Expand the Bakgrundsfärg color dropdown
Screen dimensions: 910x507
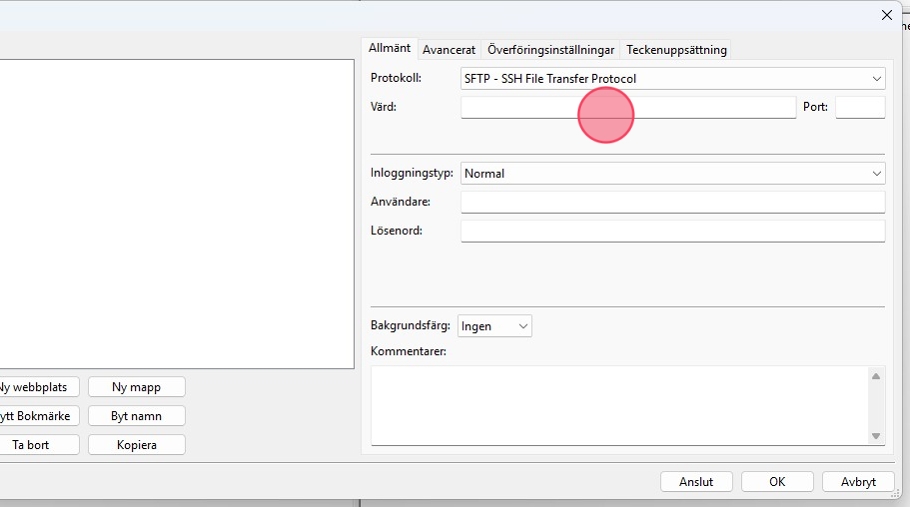pos(495,326)
